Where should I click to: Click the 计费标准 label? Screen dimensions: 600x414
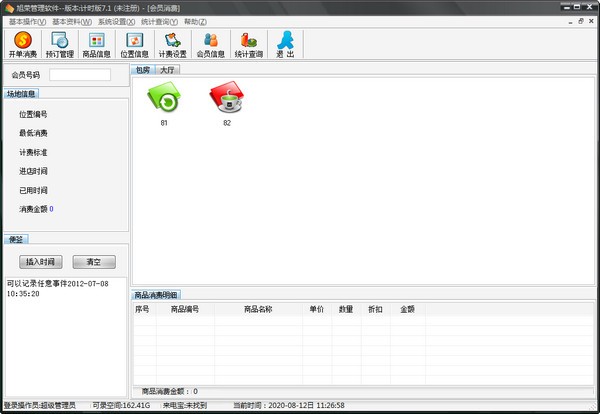click(33, 152)
